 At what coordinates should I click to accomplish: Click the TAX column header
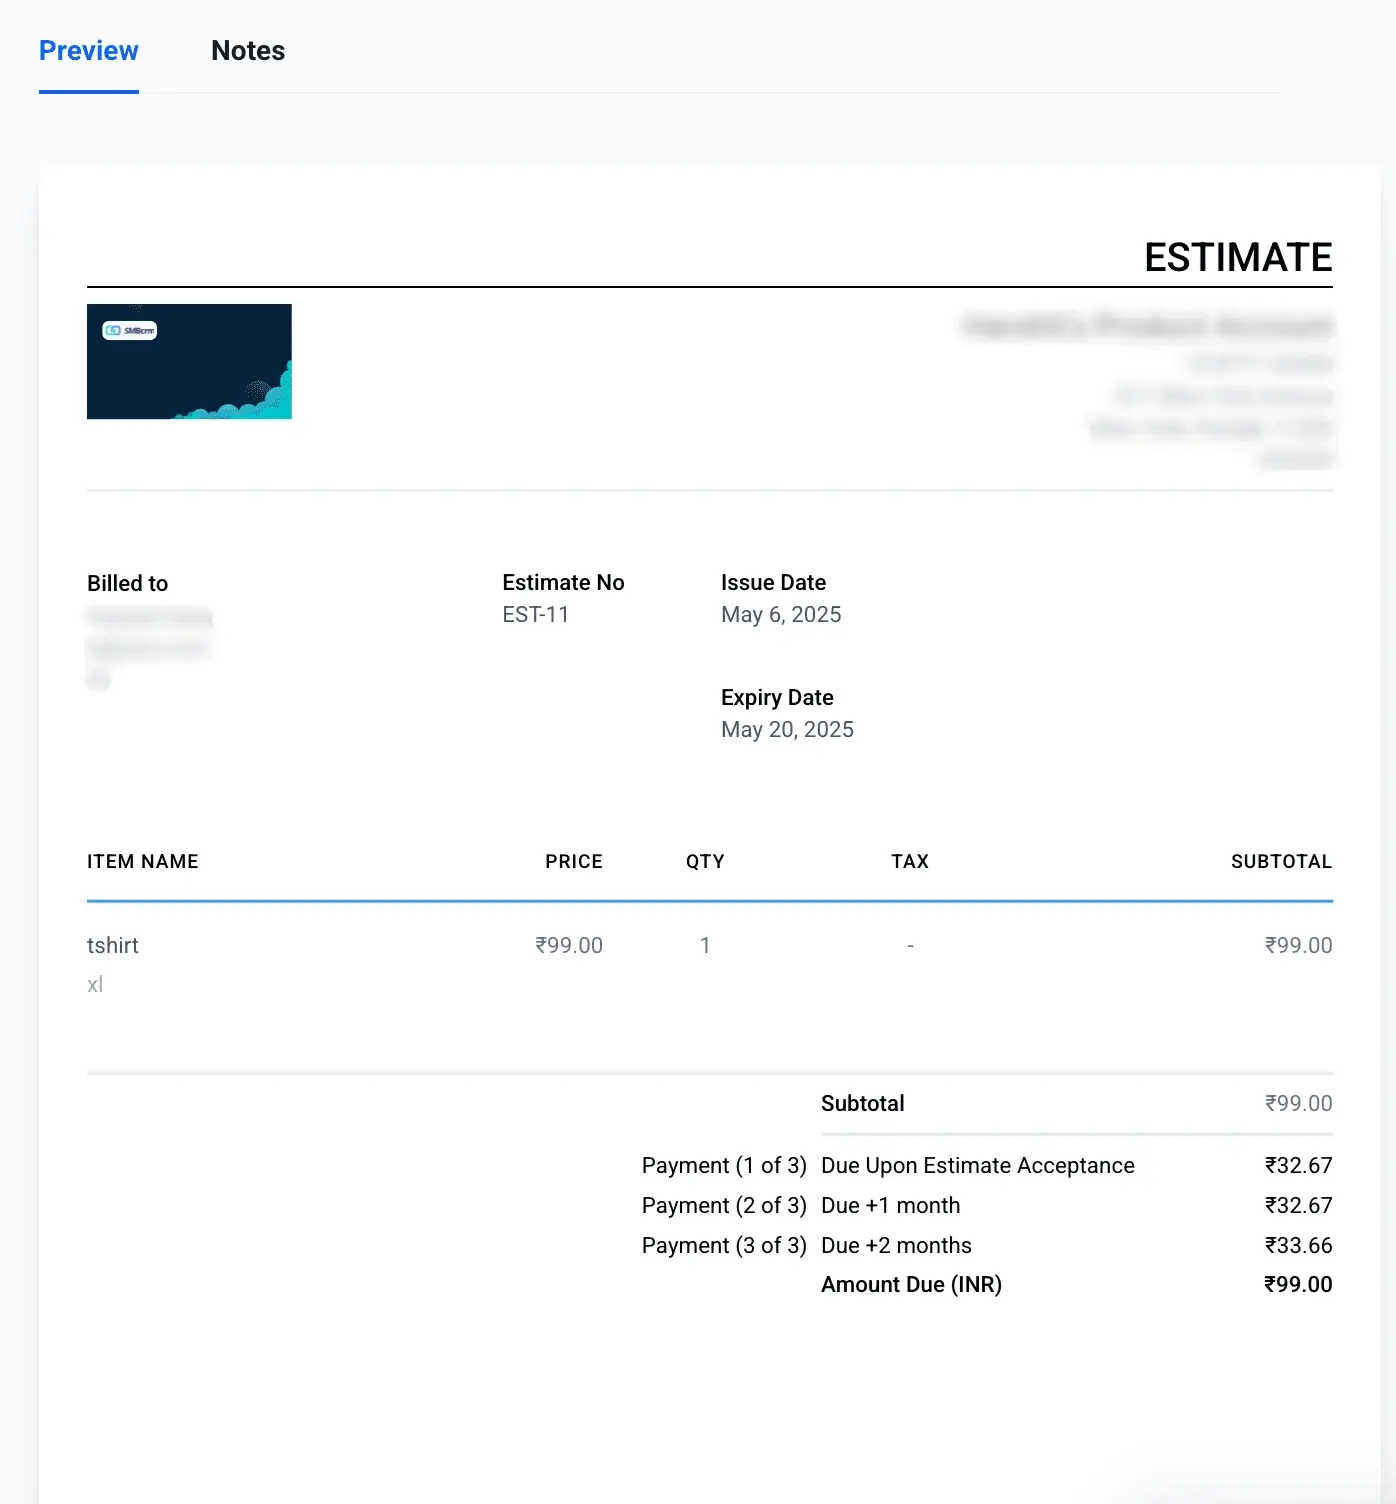(x=910, y=861)
